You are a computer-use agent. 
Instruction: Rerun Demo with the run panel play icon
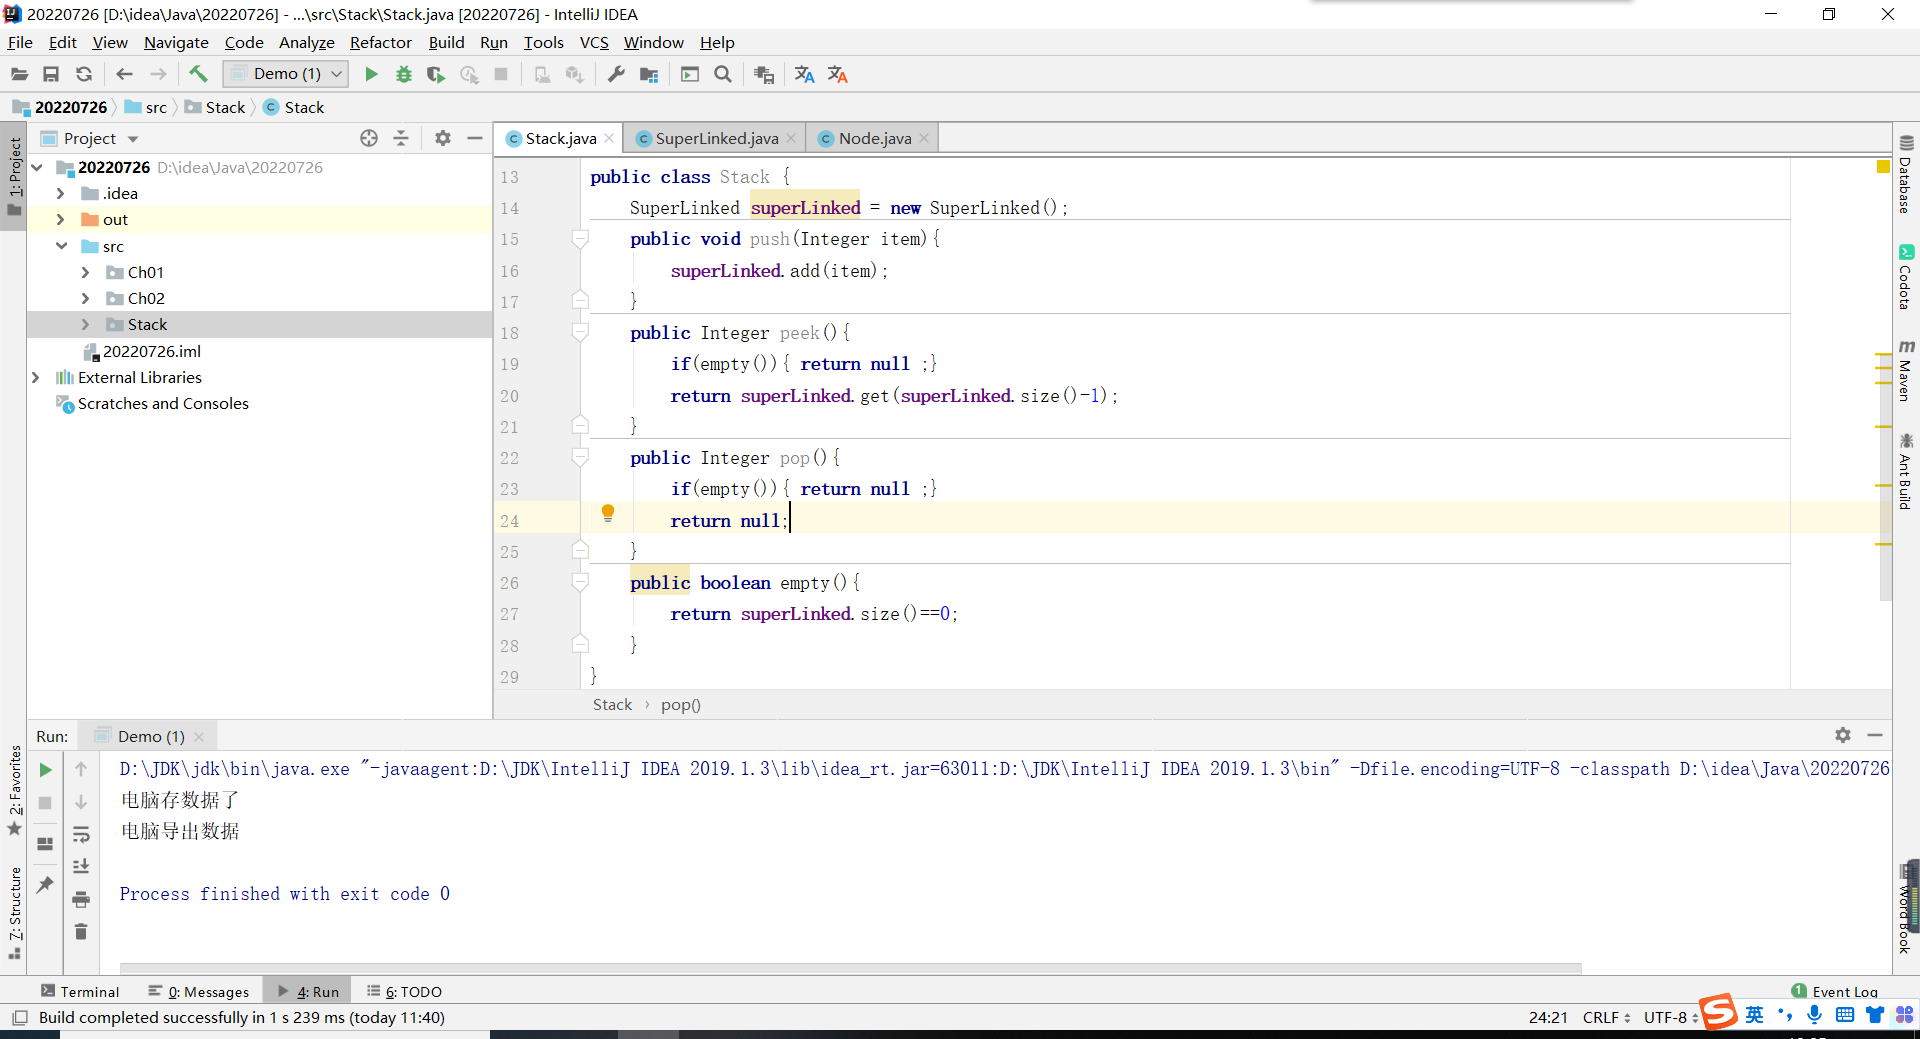(x=45, y=769)
